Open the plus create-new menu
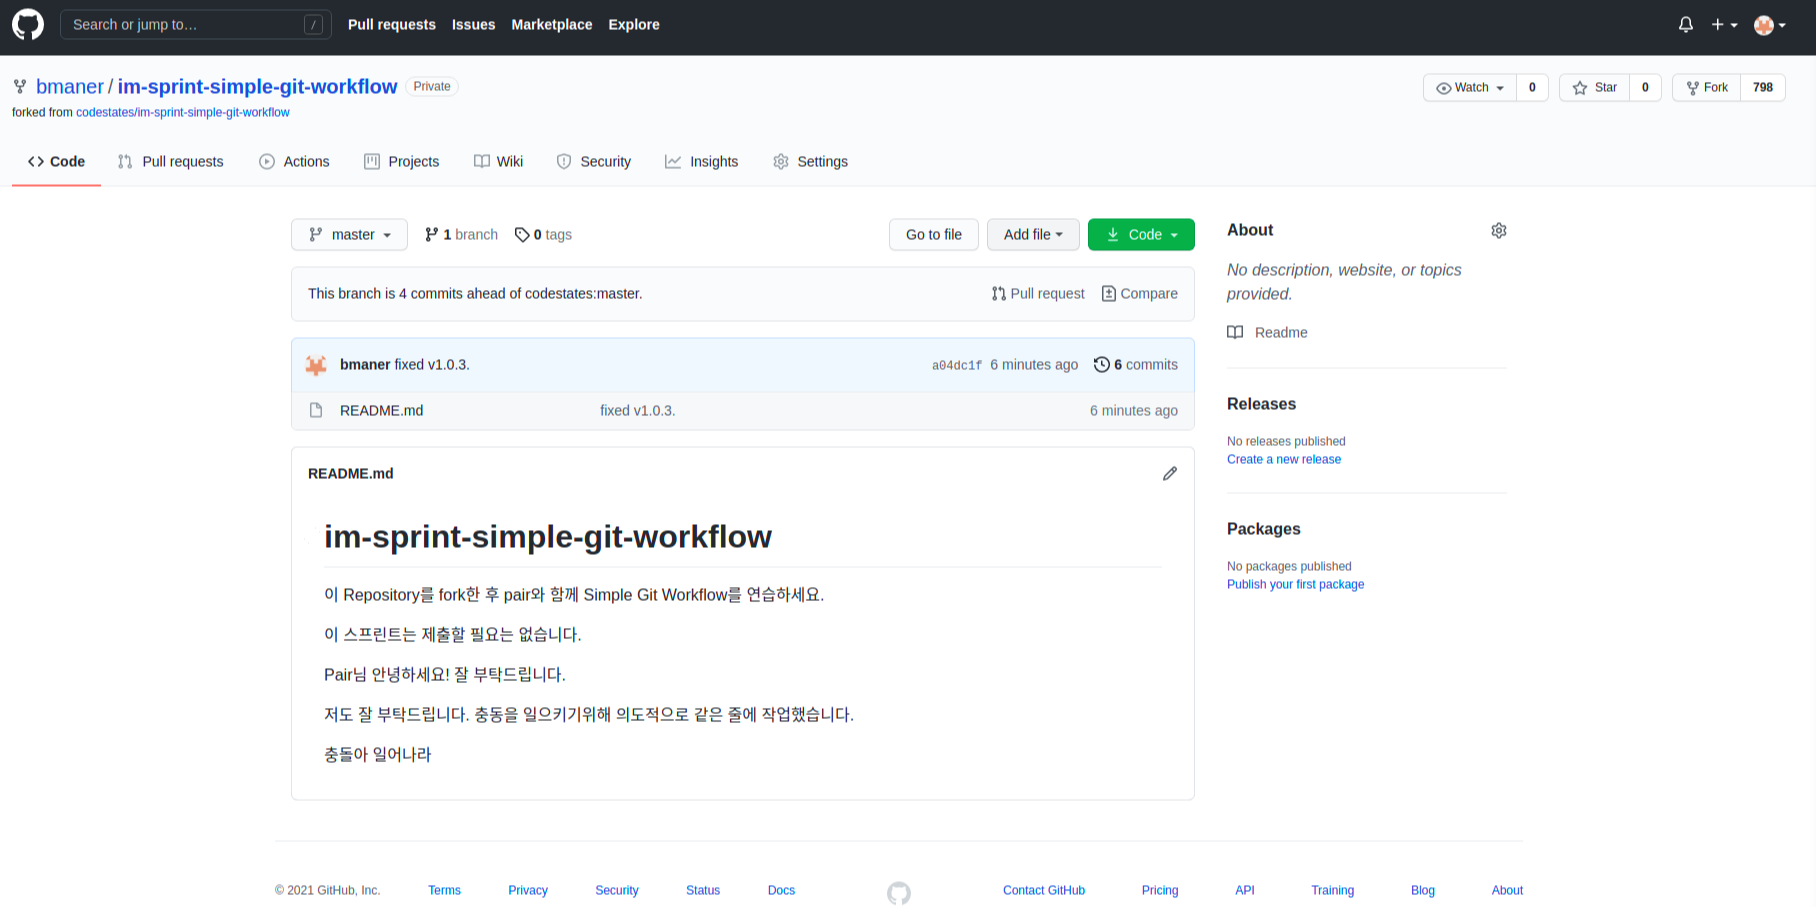The width and height of the screenshot is (1816, 907). (x=1724, y=24)
